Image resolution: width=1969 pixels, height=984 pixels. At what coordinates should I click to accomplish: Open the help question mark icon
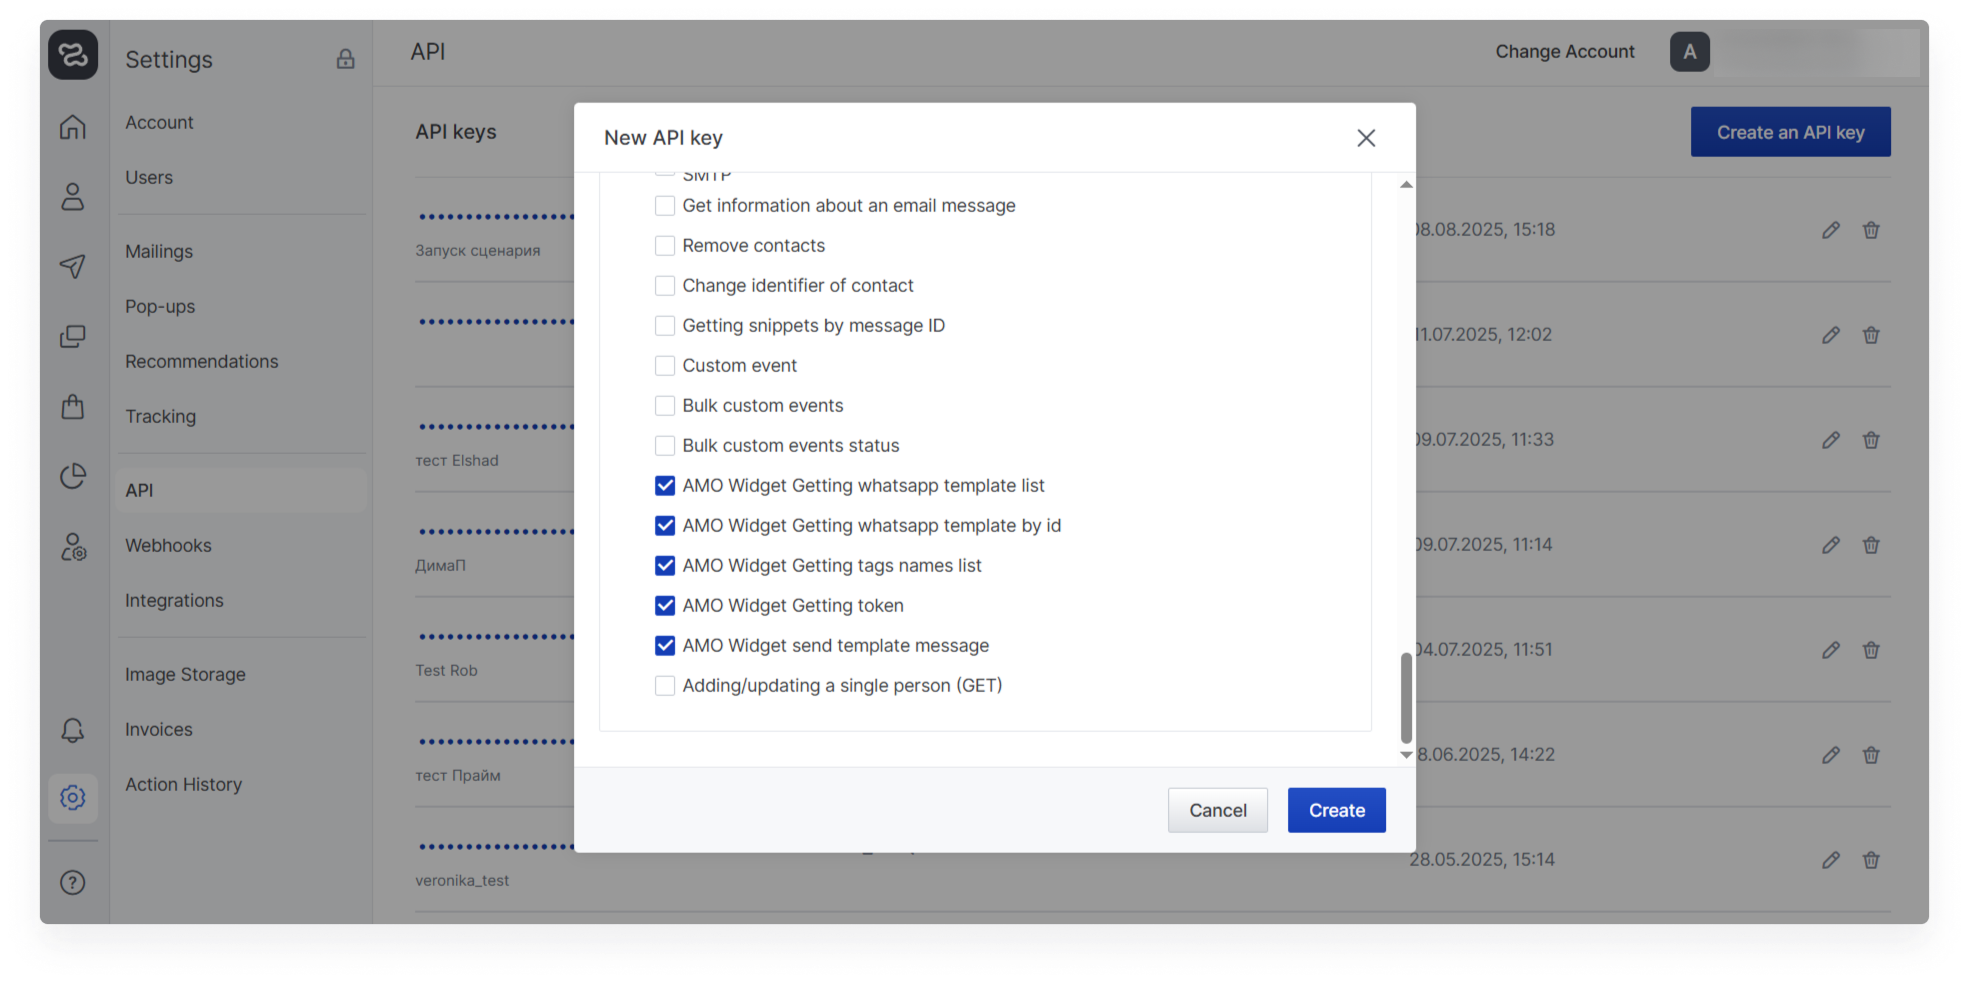73,882
